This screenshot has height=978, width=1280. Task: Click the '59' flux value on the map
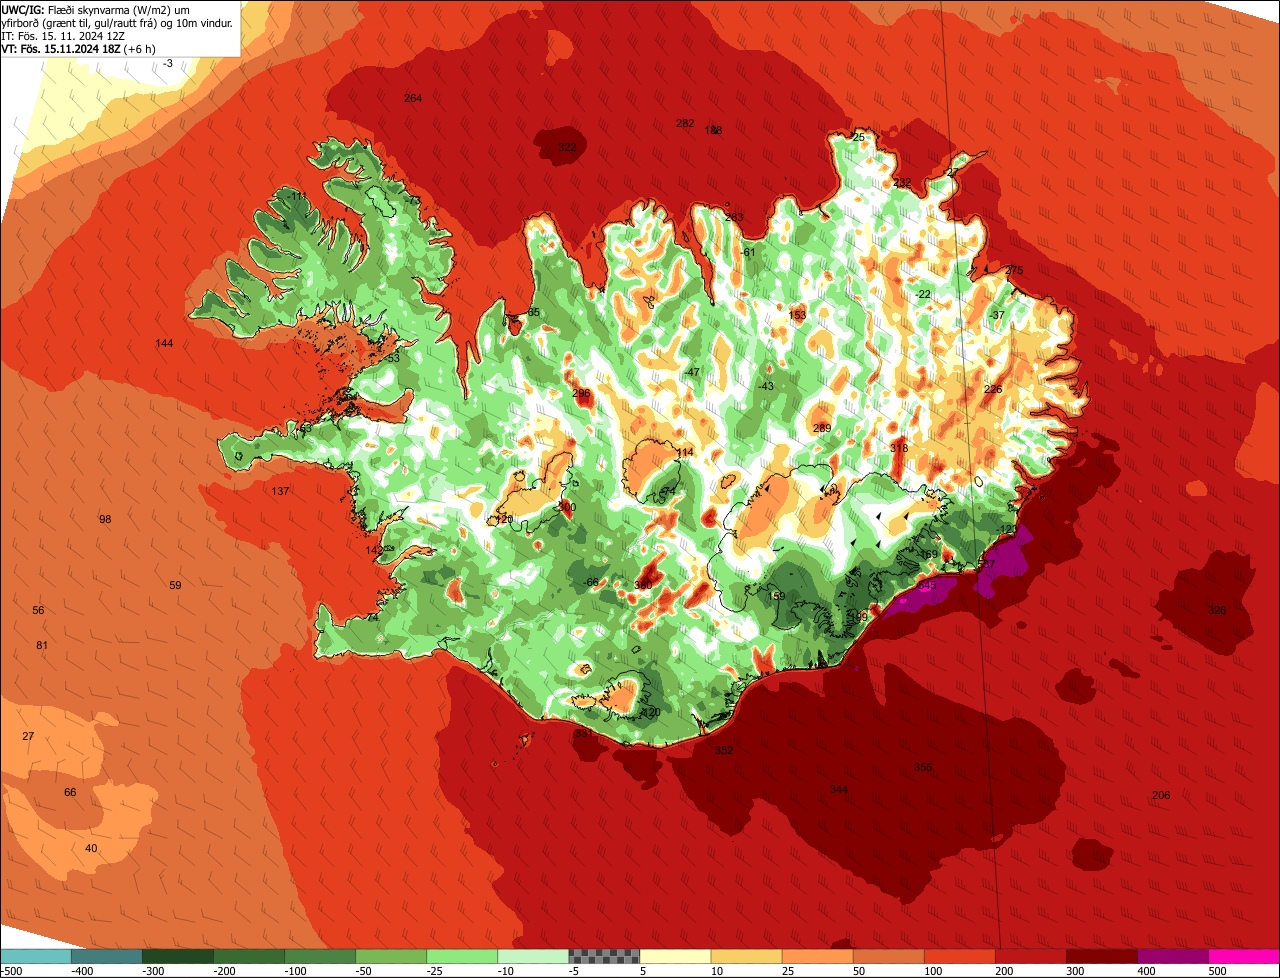(x=176, y=585)
